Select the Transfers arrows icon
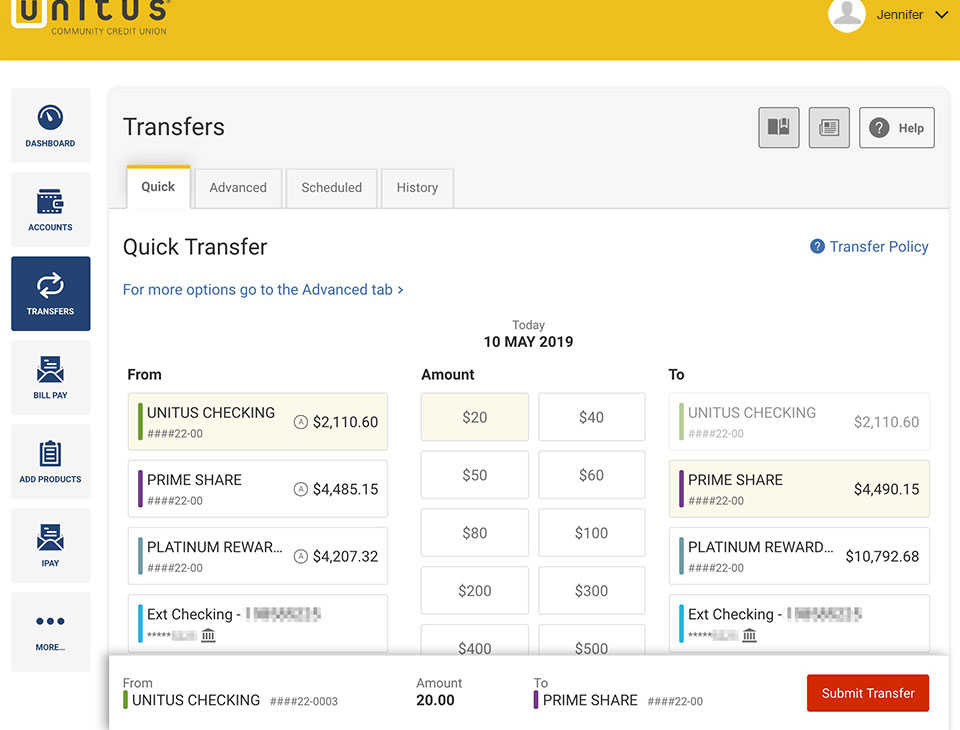The width and height of the screenshot is (960, 730). coord(50,285)
